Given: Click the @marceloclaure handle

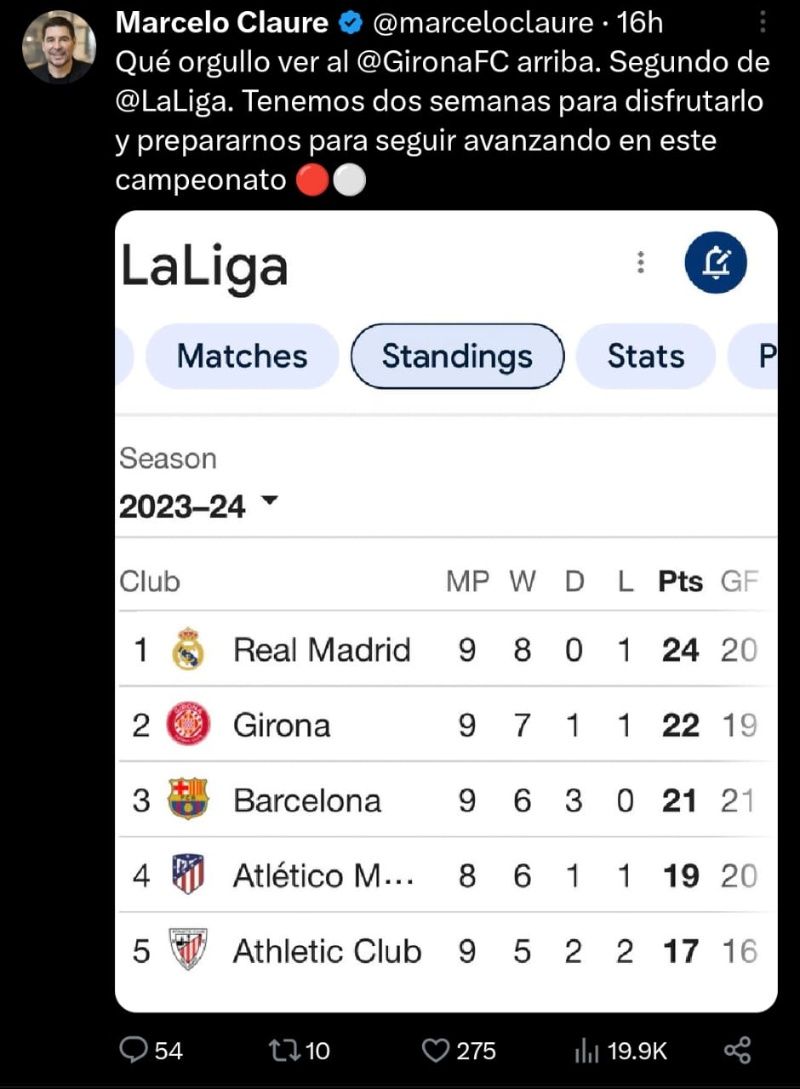Looking at the screenshot, I should click(483, 23).
